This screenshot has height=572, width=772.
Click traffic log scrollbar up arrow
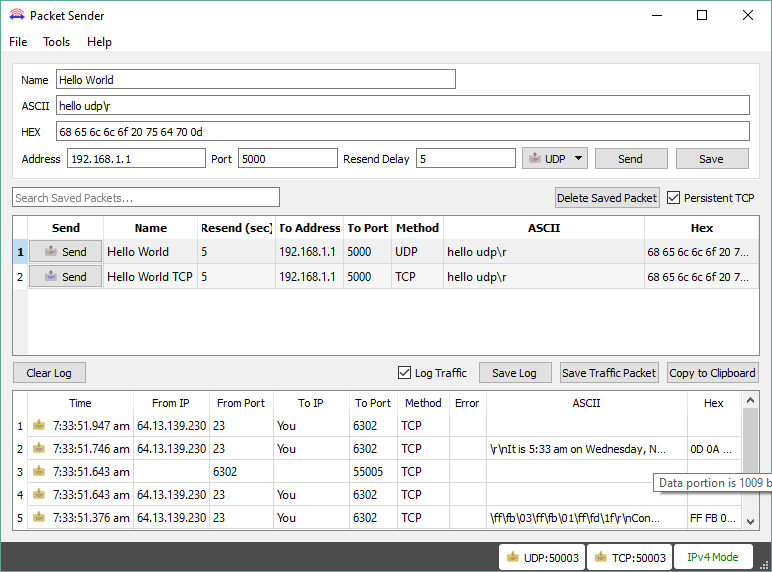[750, 400]
